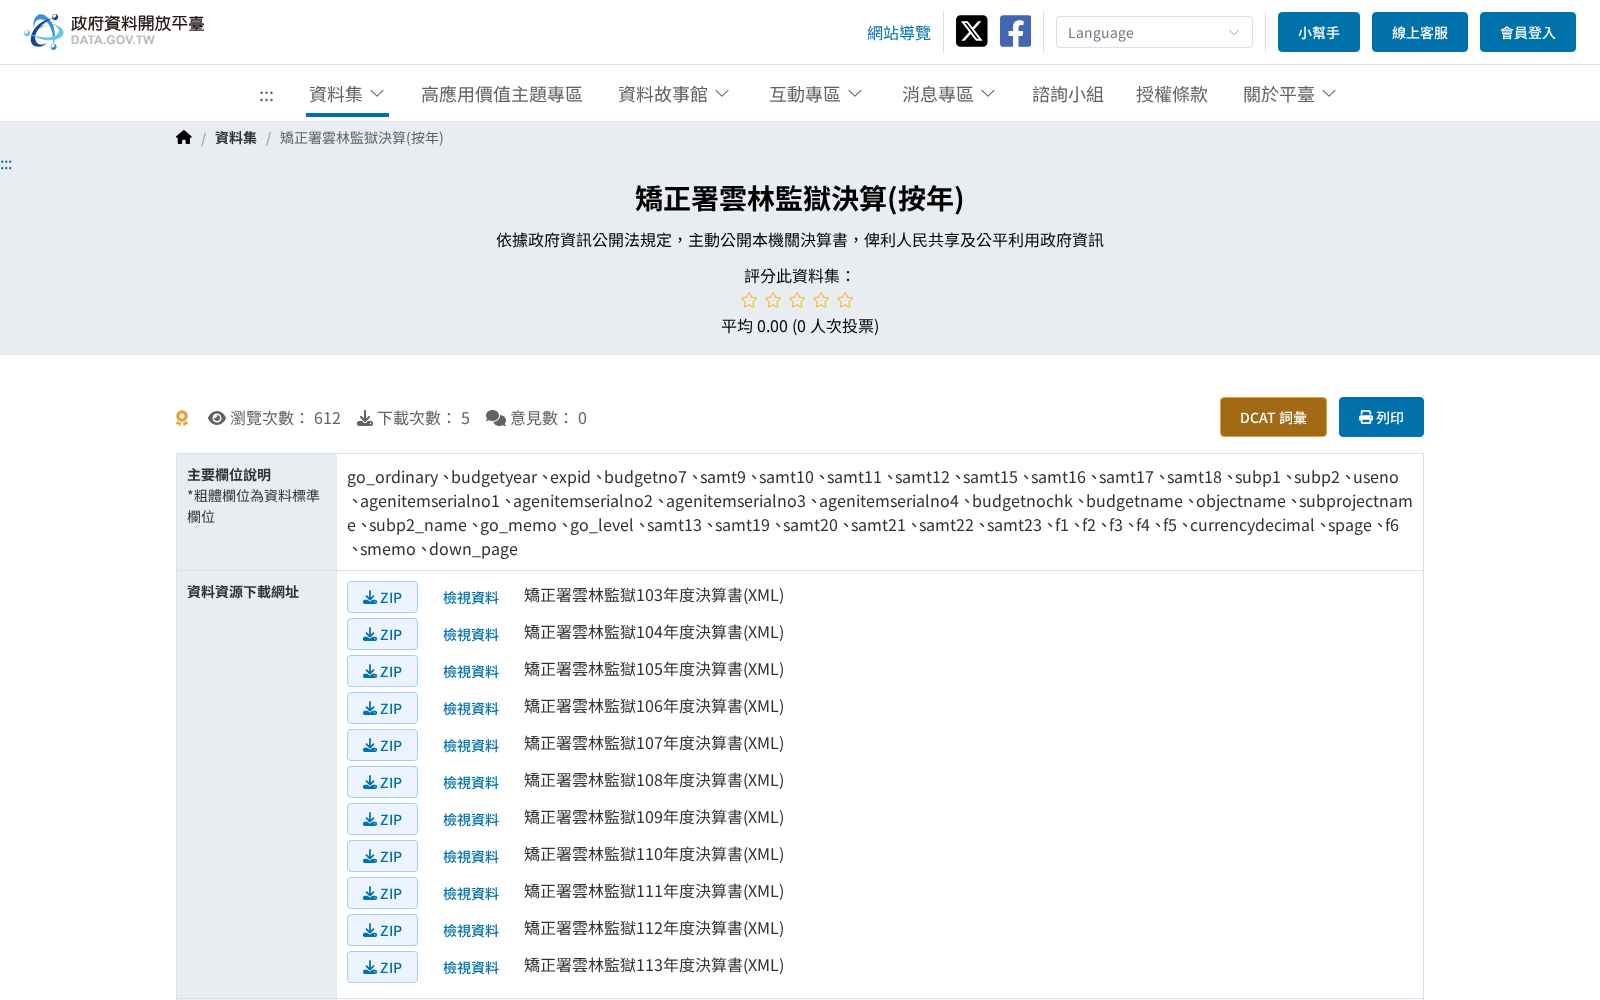The image size is (1600, 1000).
Task: Download ZIP for 104年度決算書
Action: [x=382, y=634]
